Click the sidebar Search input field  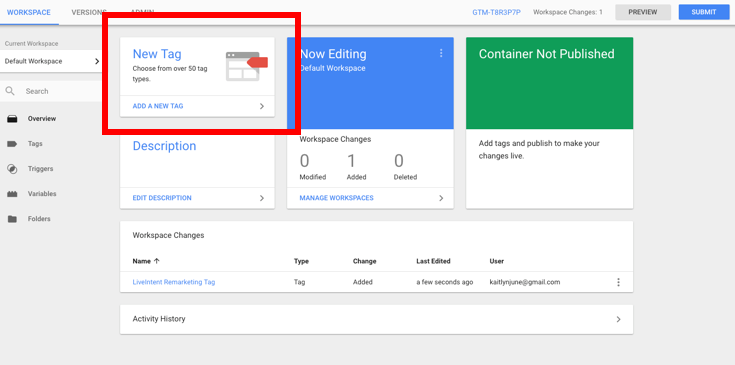pyautogui.click(x=51, y=91)
